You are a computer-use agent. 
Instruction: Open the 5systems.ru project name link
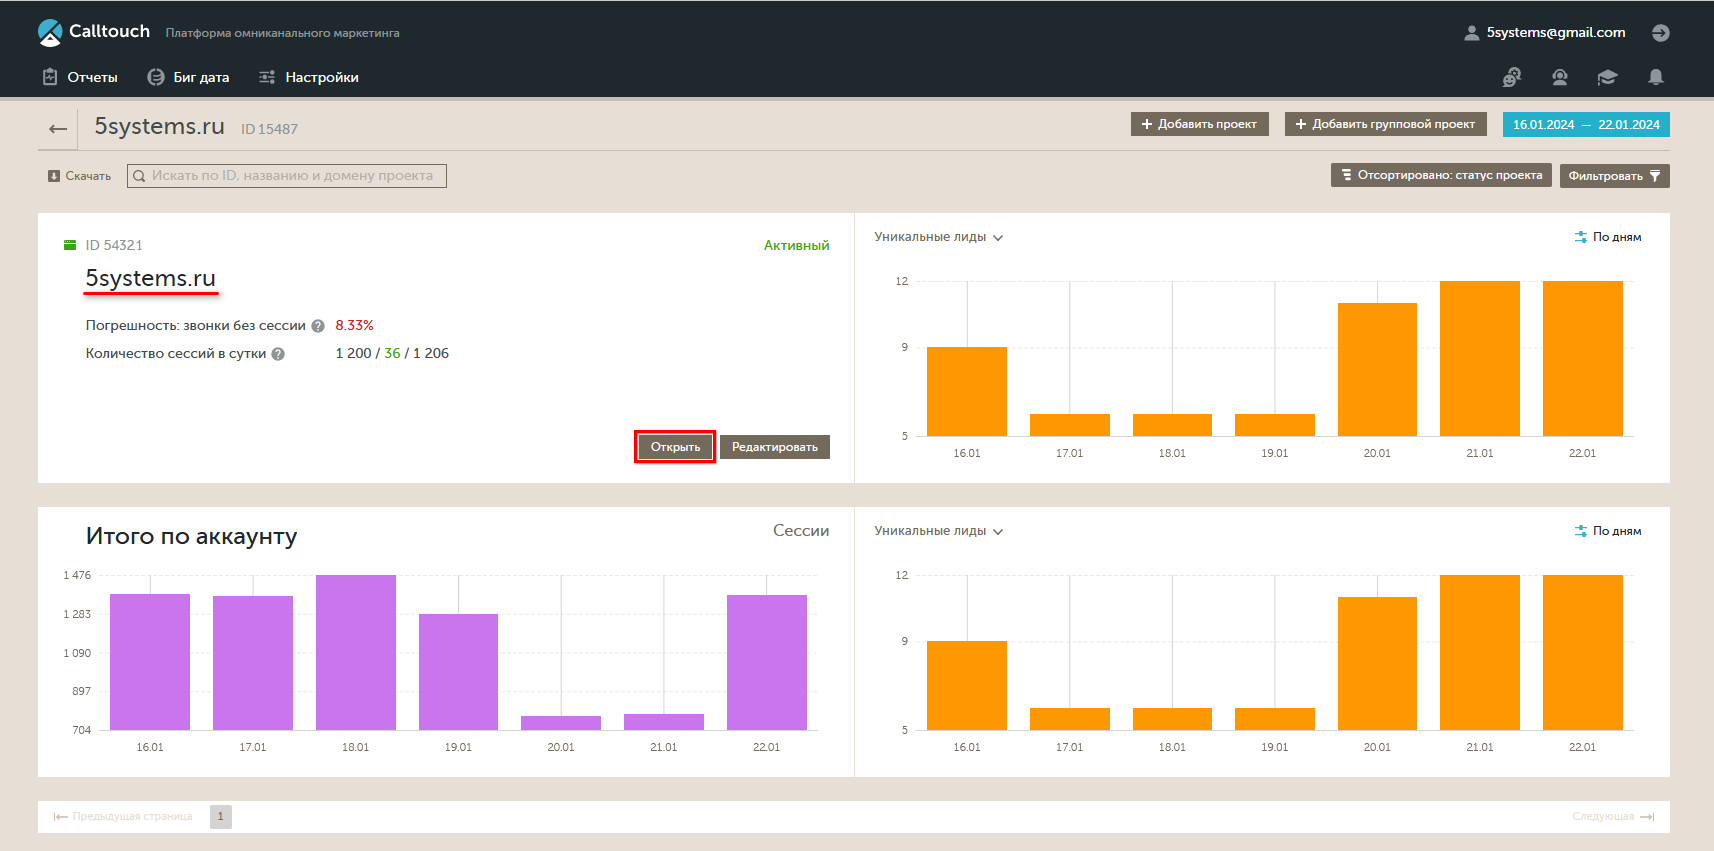point(151,278)
